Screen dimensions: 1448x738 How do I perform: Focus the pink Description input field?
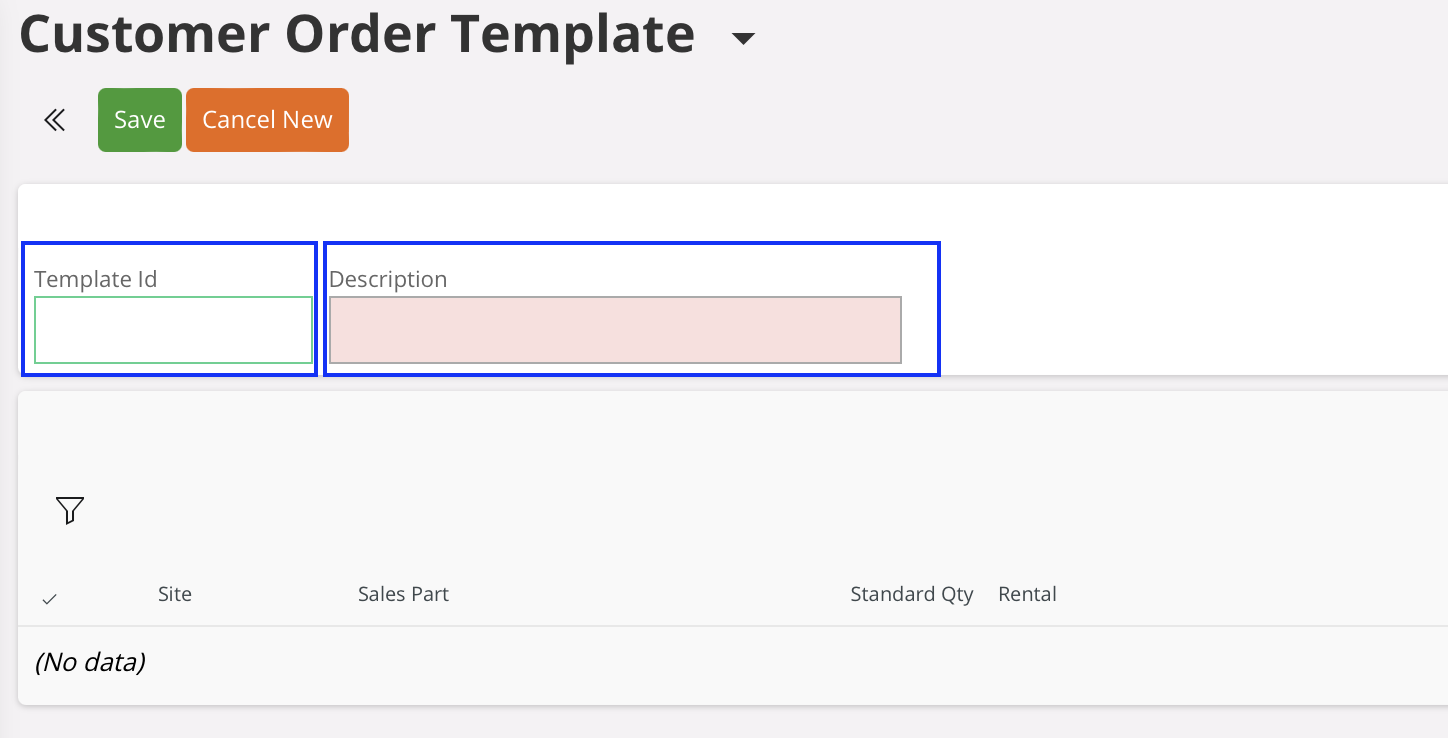[x=615, y=330]
